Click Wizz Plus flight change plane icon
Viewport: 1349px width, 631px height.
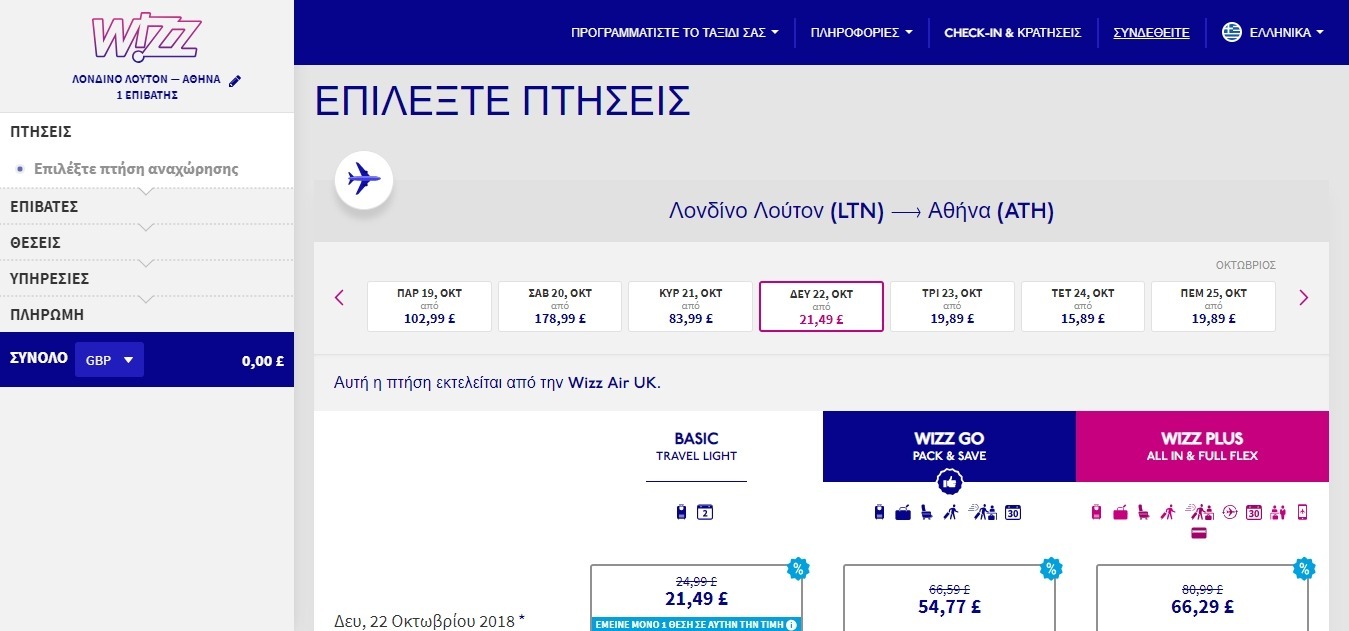coord(1230,512)
